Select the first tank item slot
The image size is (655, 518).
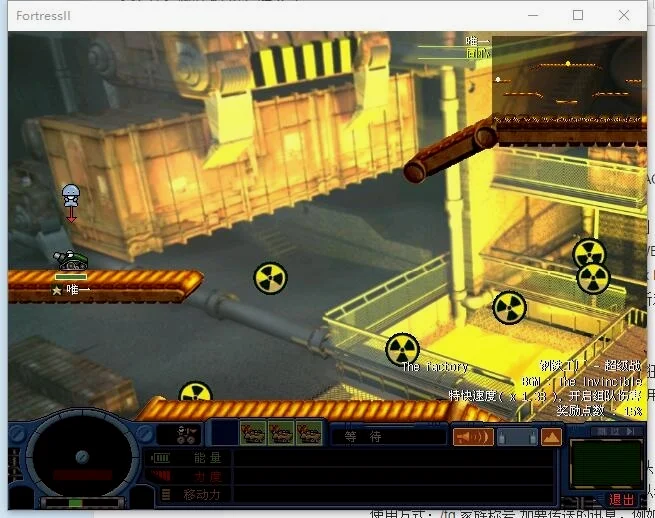click(253, 433)
